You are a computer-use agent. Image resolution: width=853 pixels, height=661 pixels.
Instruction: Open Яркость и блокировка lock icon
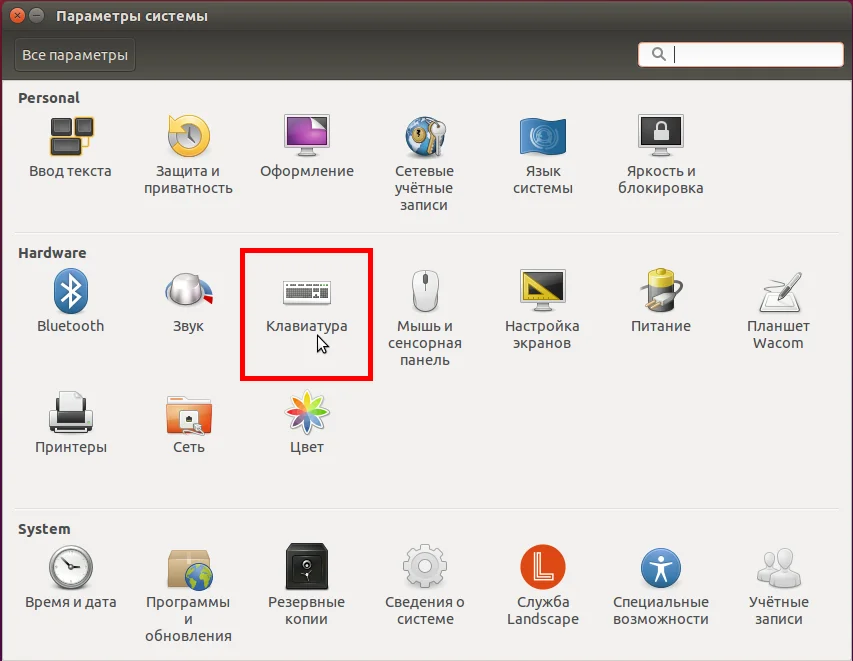coord(660,134)
